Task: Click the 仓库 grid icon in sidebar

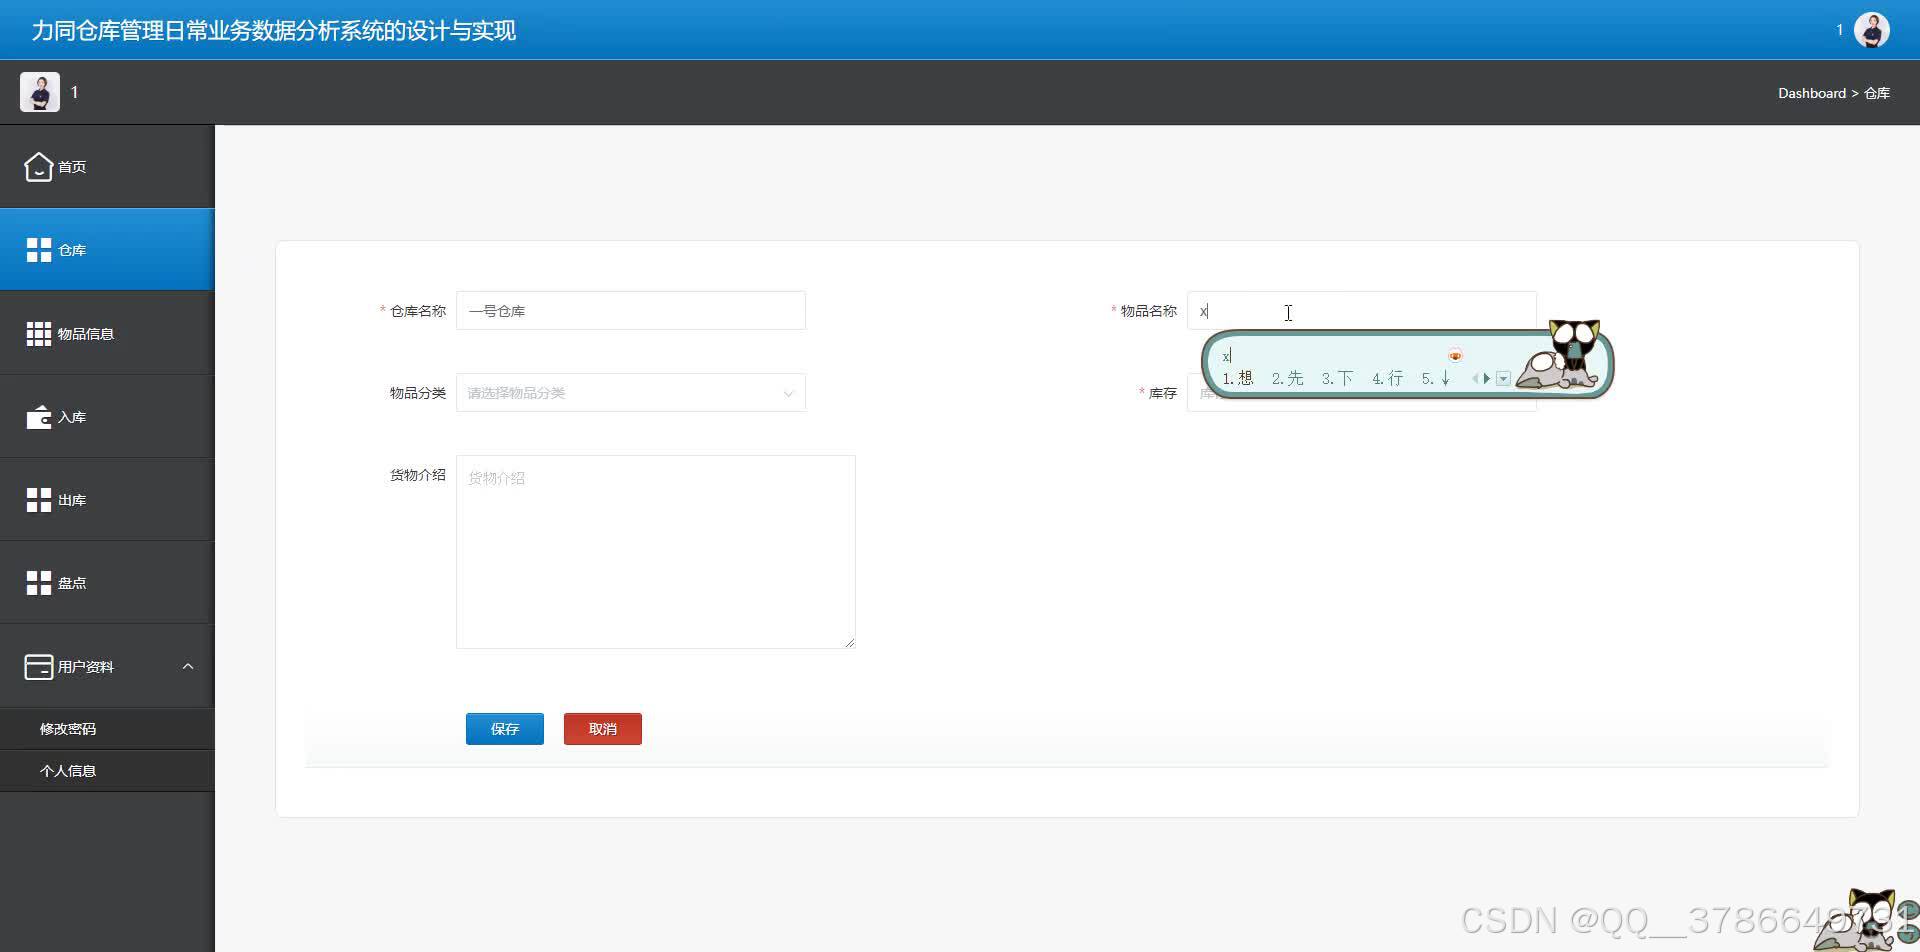Action: coord(39,250)
